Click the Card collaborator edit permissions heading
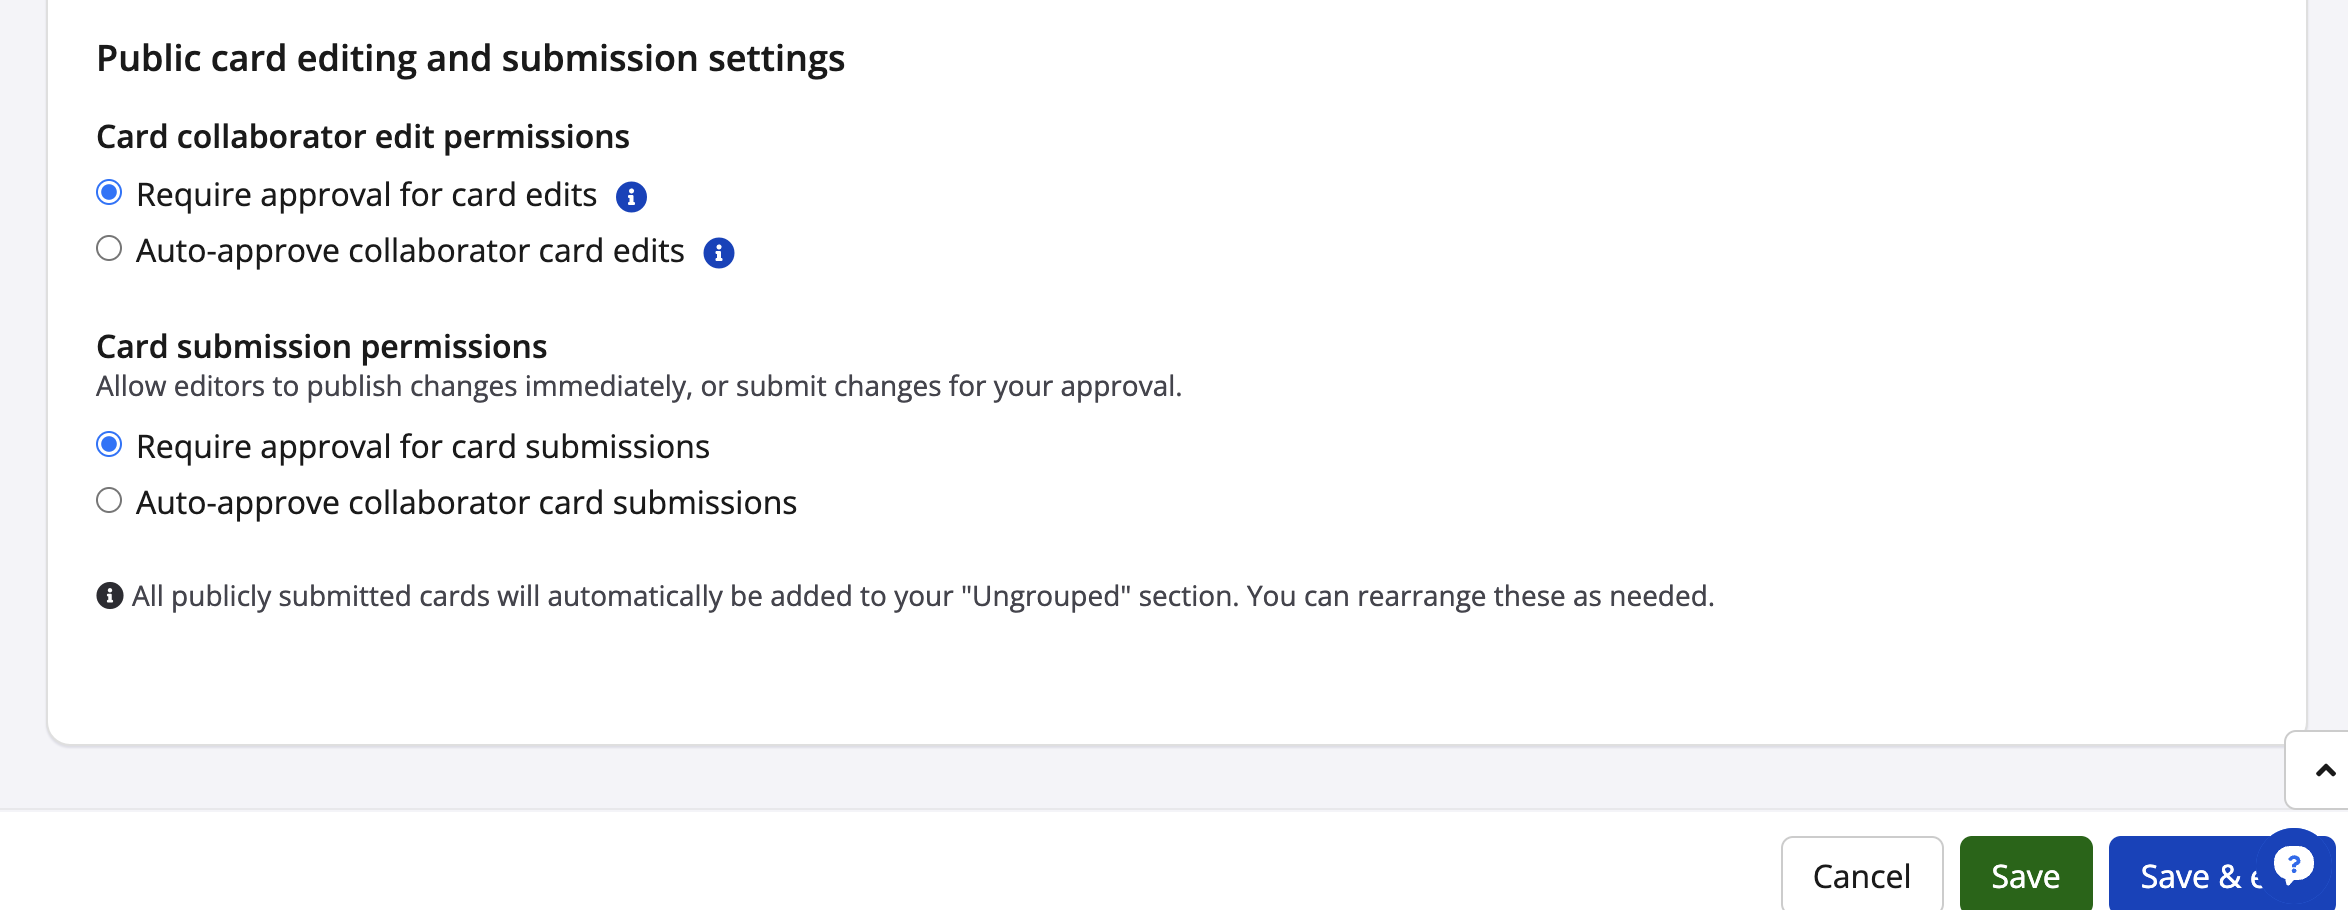 tap(362, 137)
